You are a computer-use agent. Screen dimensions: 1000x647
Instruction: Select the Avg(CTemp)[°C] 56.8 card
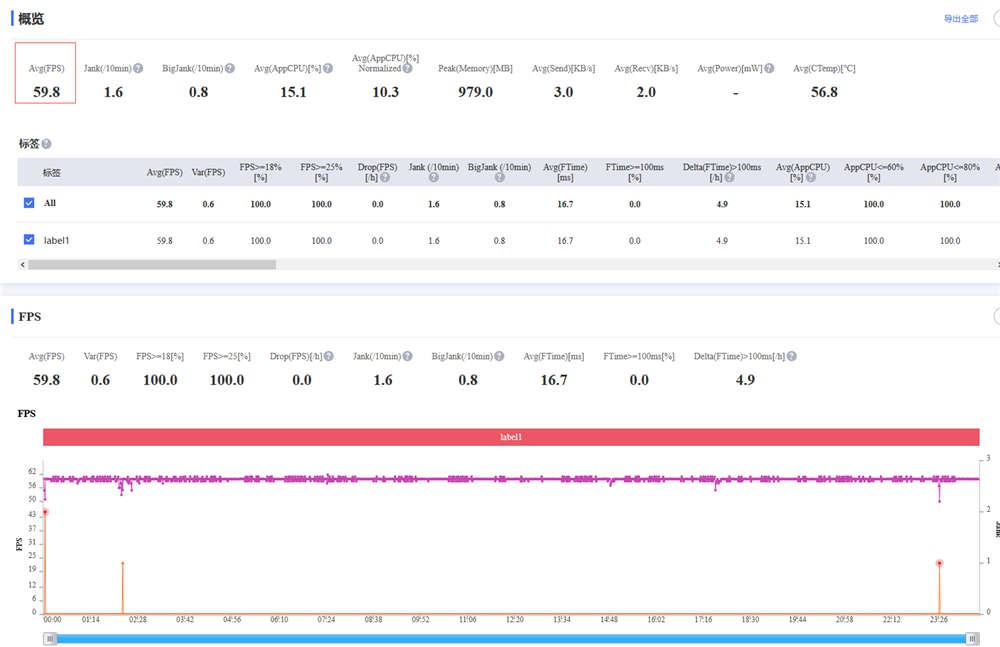tap(824, 81)
